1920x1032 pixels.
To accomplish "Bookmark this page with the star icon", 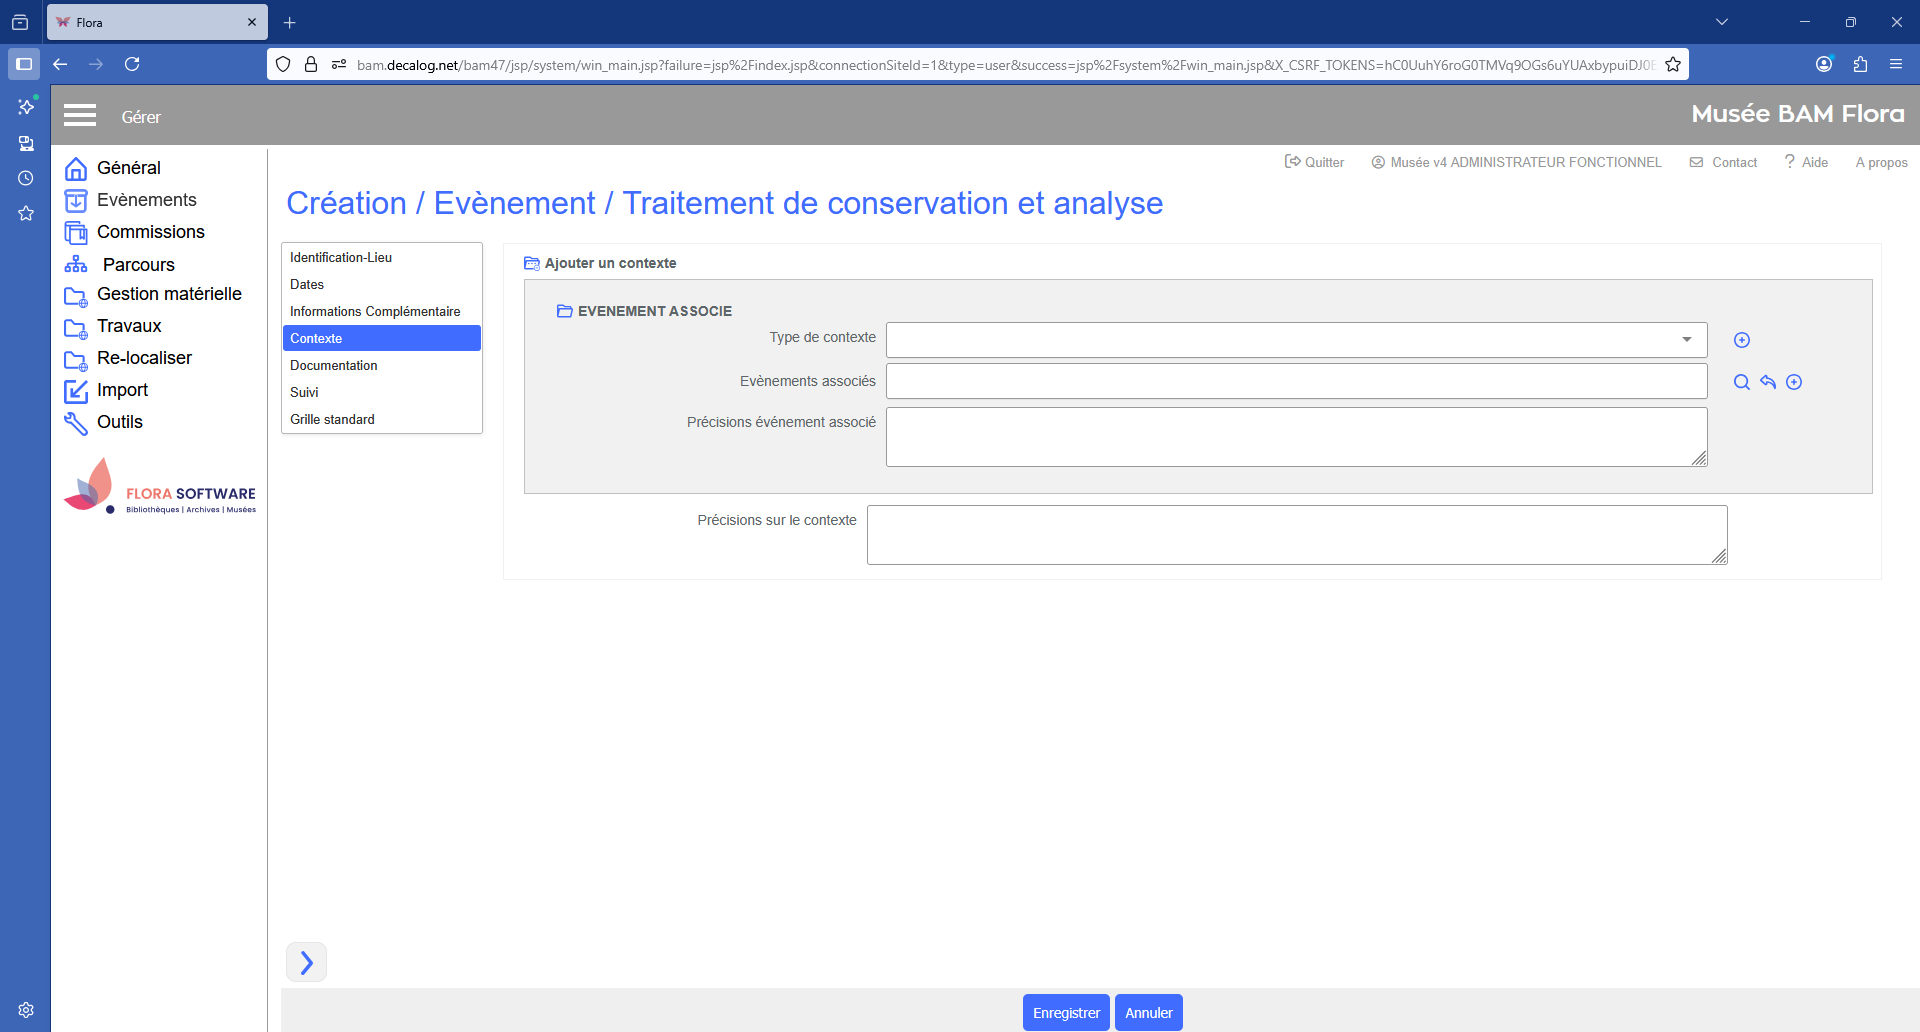I will pos(1673,65).
